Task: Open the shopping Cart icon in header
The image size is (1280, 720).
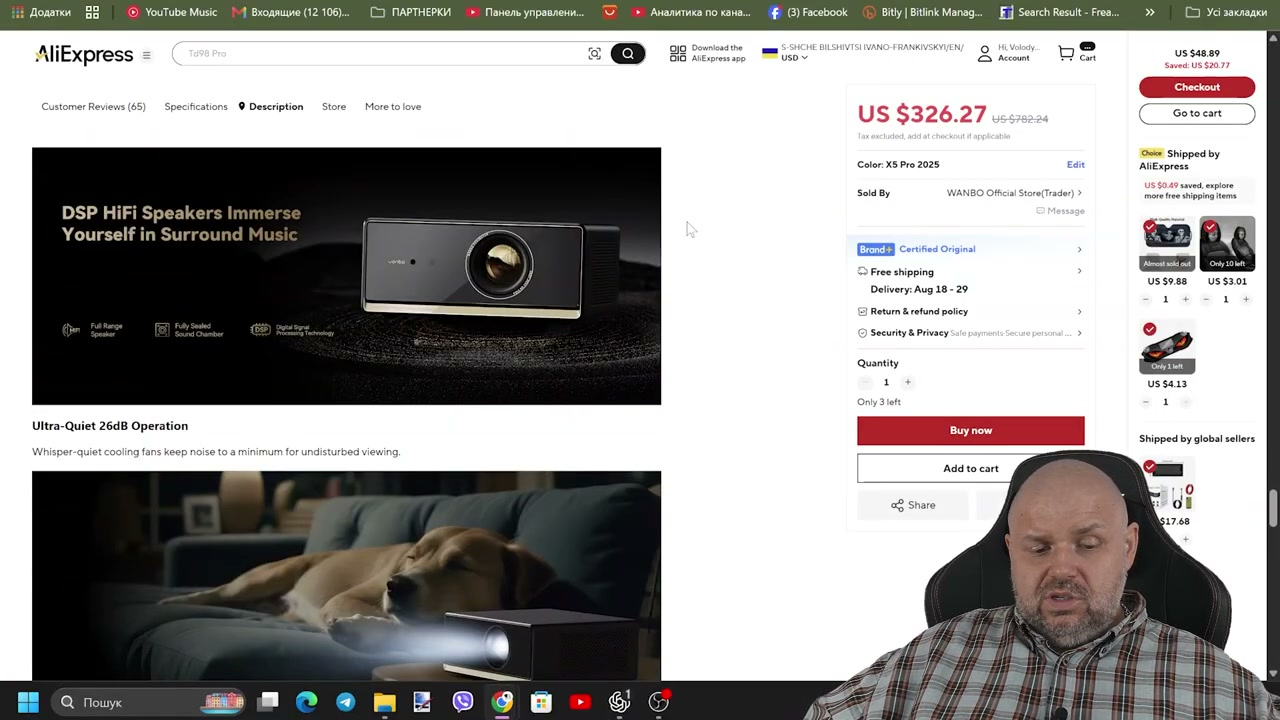Action: pyautogui.click(x=1067, y=53)
